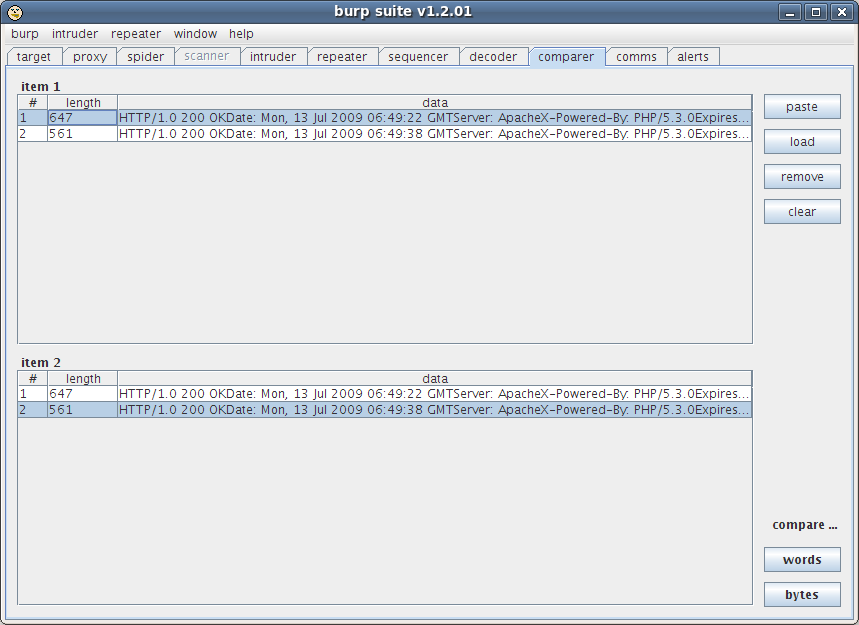This screenshot has height=625, width=859.
Task: Open the repeater menu
Action: click(x=135, y=33)
